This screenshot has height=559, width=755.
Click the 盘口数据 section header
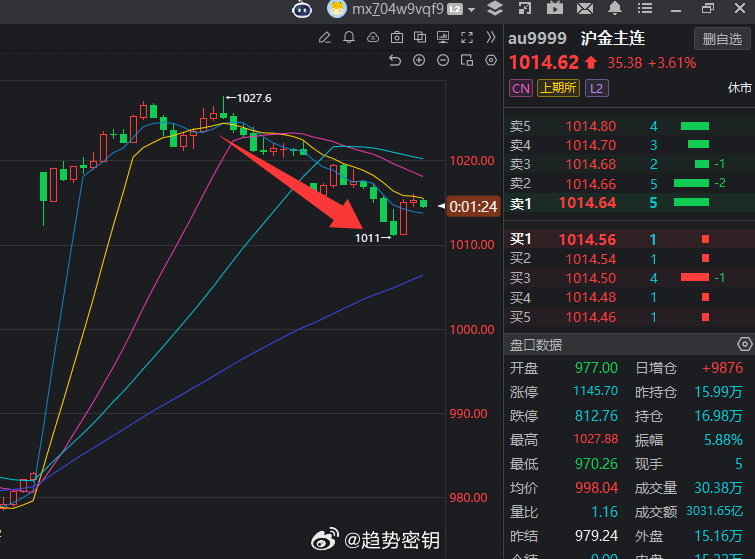coord(536,345)
